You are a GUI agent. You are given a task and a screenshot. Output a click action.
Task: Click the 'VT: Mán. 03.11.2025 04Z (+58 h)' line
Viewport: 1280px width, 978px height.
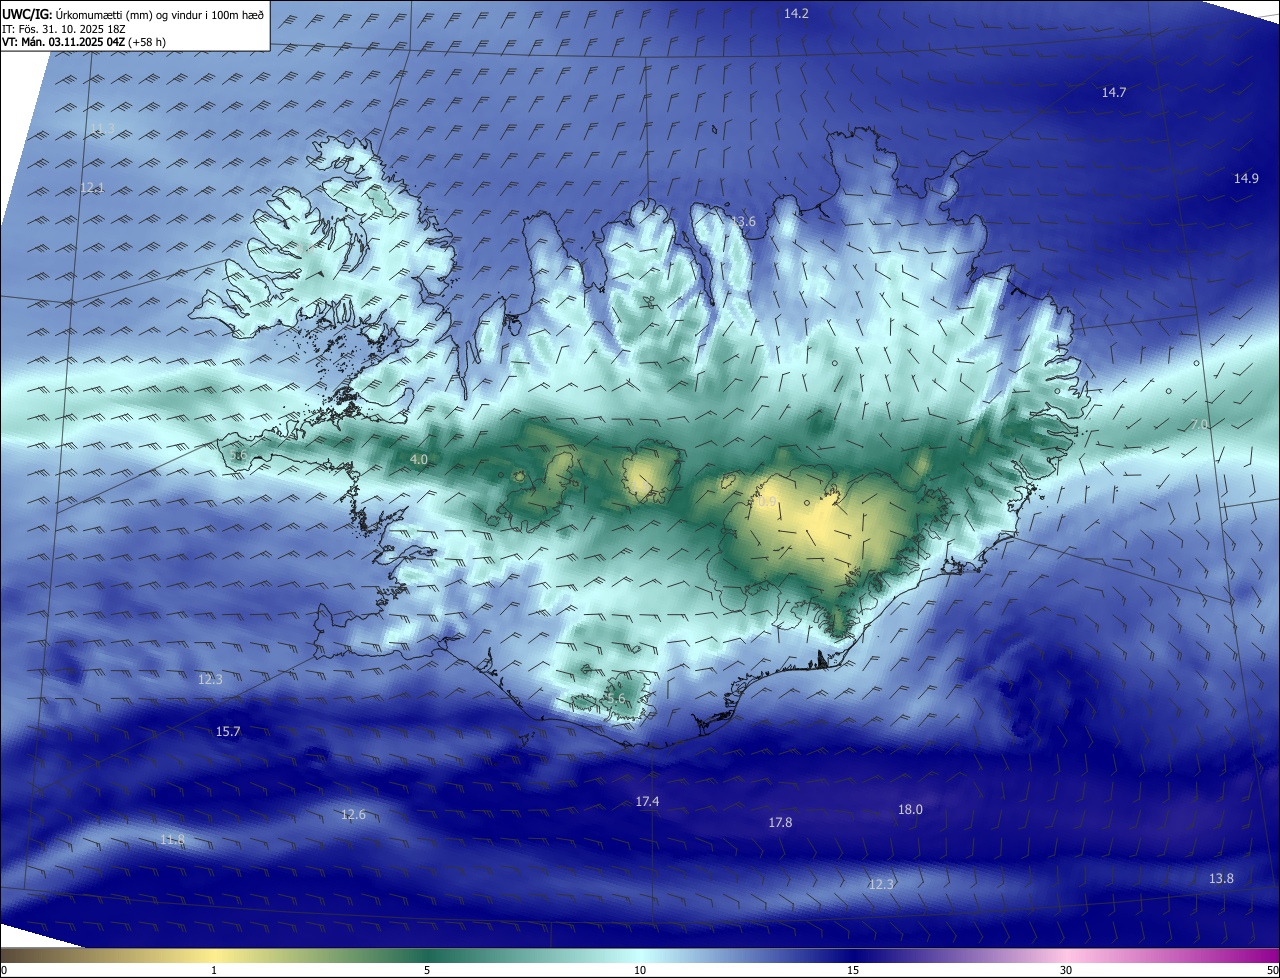[83, 43]
